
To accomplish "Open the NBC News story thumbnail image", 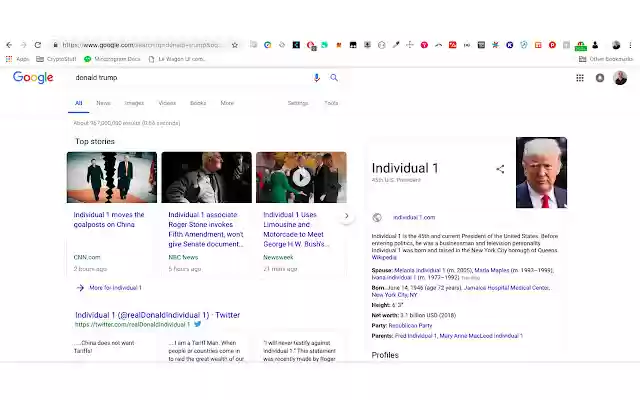I will 207,178.
